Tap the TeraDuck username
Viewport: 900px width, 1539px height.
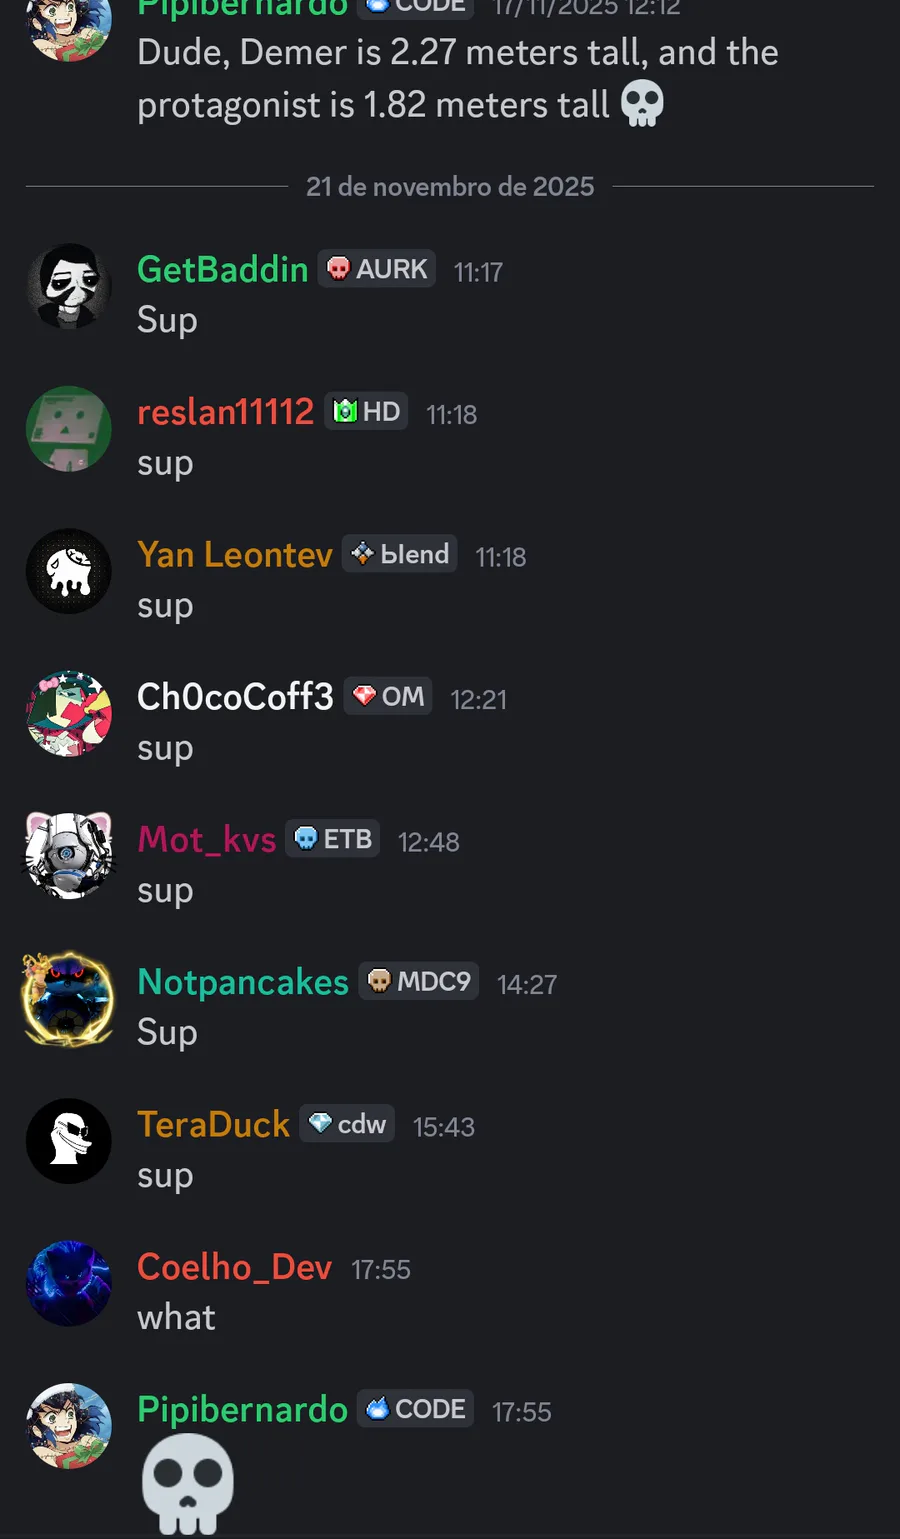pyautogui.click(x=213, y=1124)
